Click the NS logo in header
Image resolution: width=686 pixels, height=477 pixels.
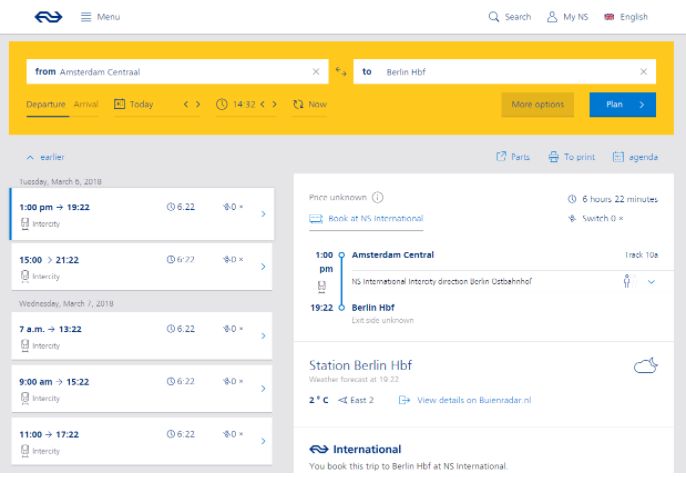coord(48,17)
